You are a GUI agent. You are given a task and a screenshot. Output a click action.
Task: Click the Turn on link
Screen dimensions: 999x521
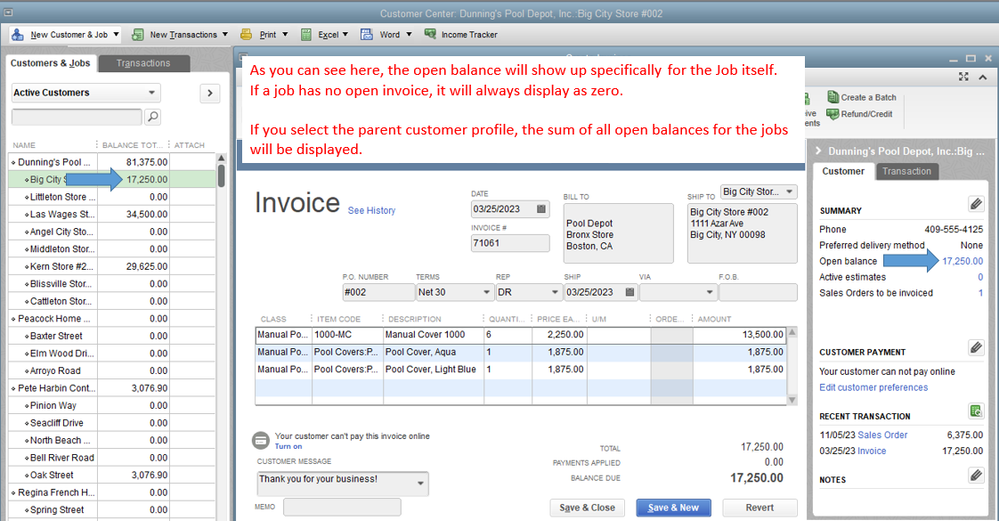(289, 446)
